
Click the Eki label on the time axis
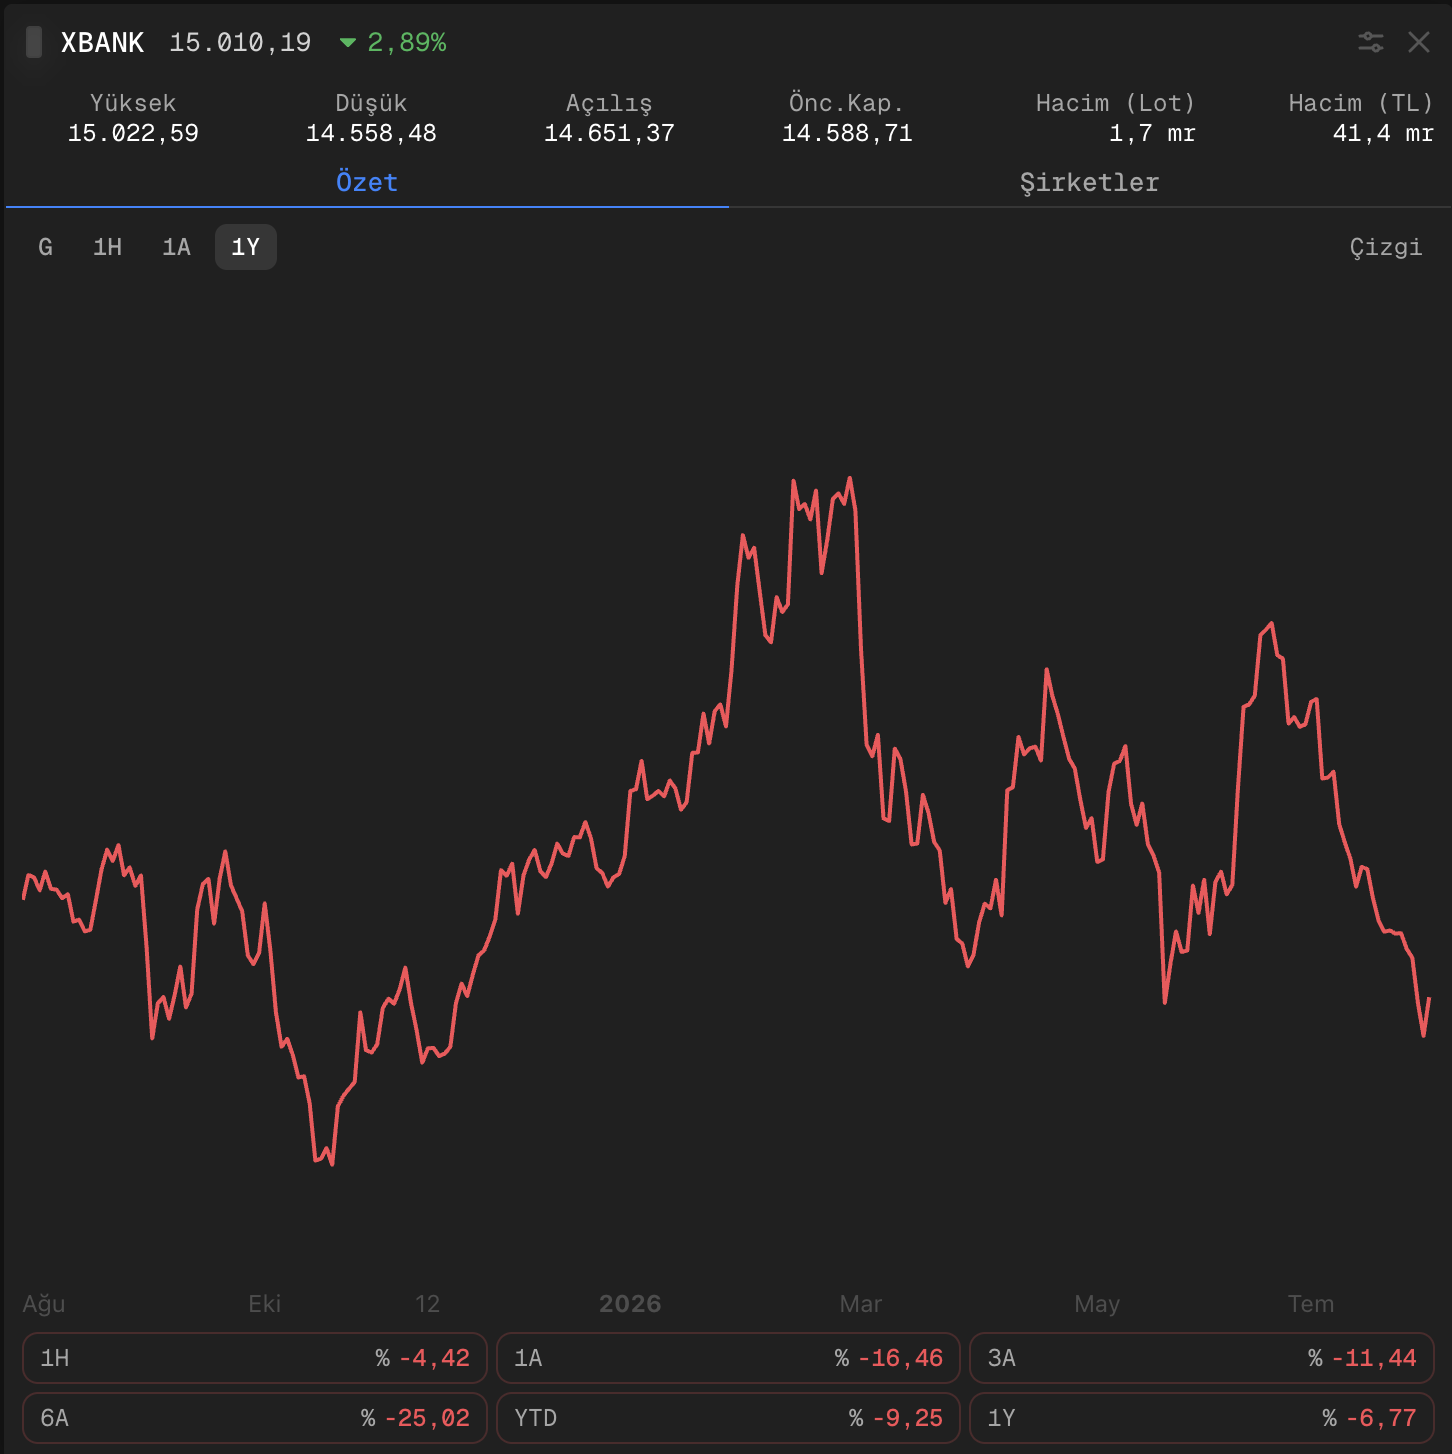pyautogui.click(x=265, y=1304)
